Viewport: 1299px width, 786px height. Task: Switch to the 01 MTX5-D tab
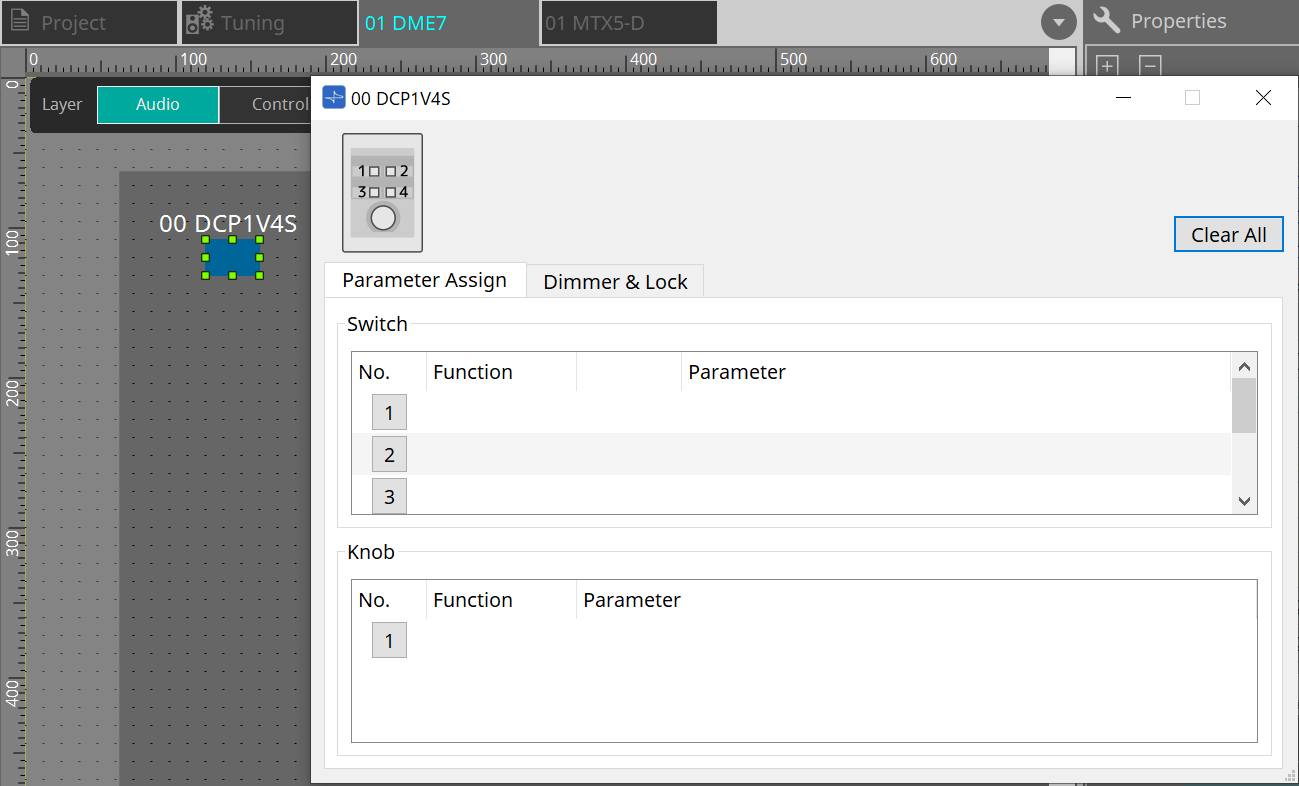click(x=628, y=22)
